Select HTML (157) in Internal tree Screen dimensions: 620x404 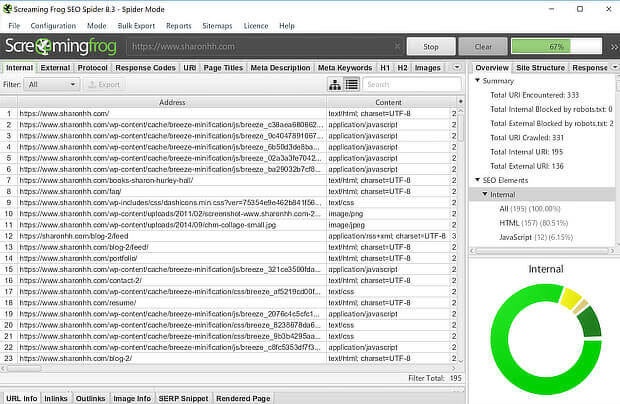click(533, 223)
